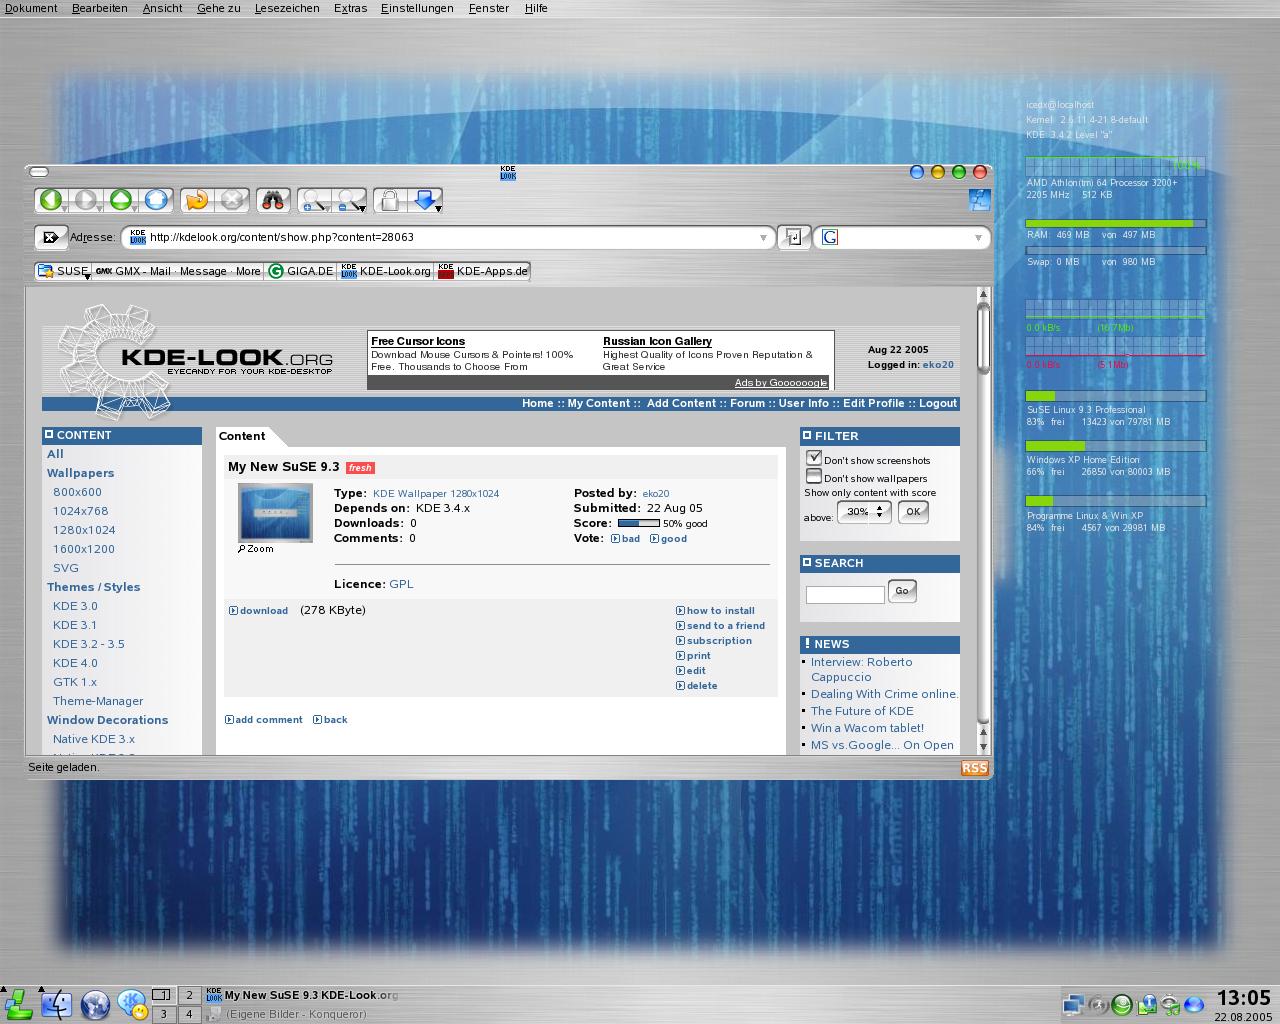Screen dimensions: 1280x1024
Task: Open the KDE-Look window menu icon
Action: [x=508, y=173]
